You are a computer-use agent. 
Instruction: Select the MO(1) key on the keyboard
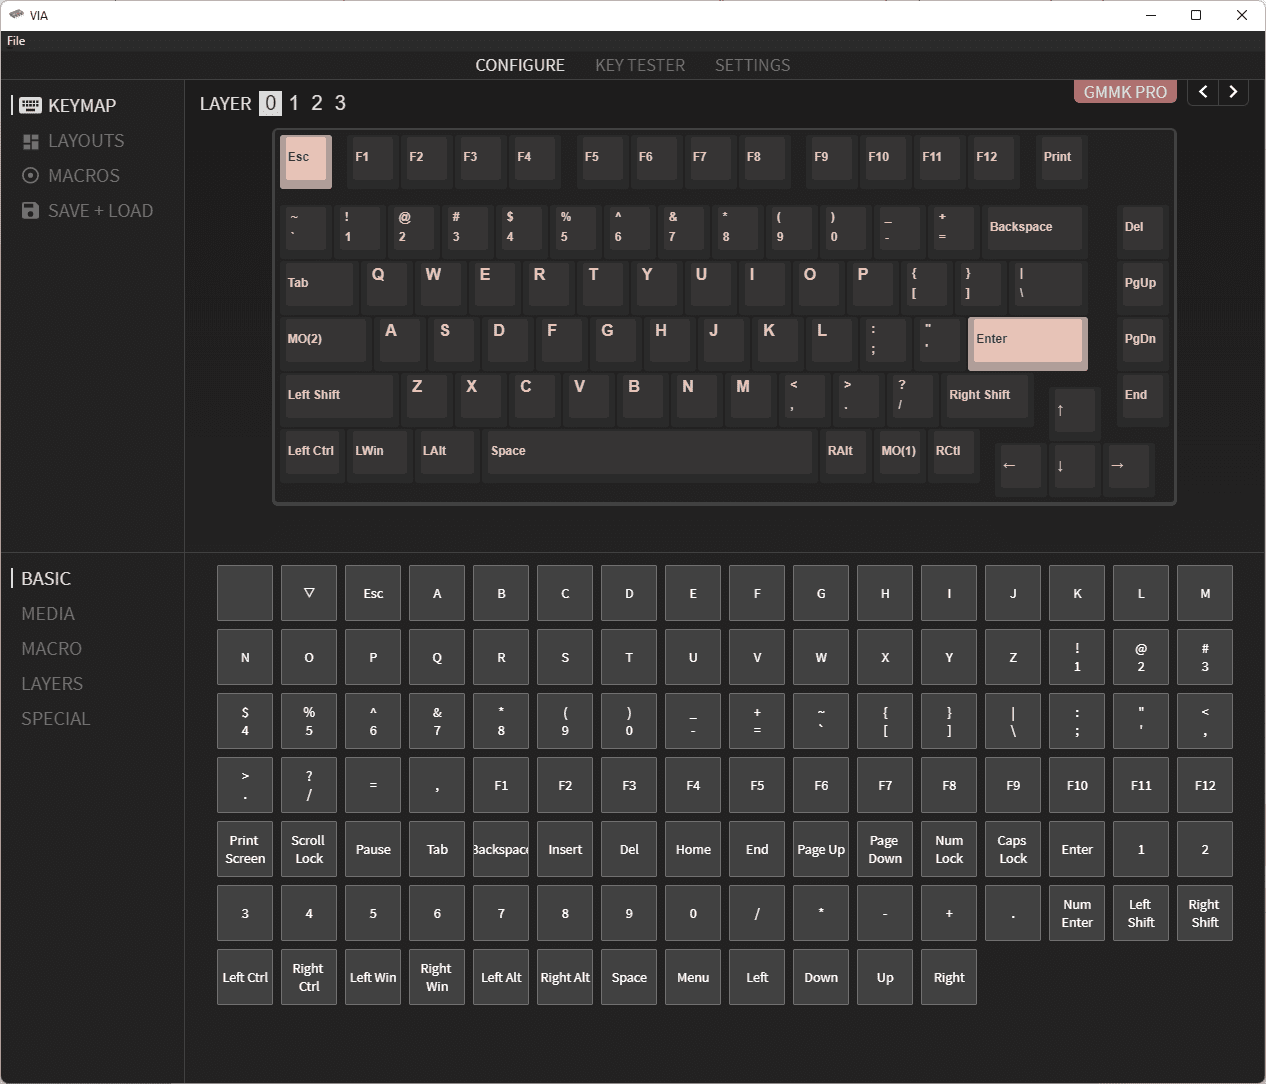pos(898,455)
